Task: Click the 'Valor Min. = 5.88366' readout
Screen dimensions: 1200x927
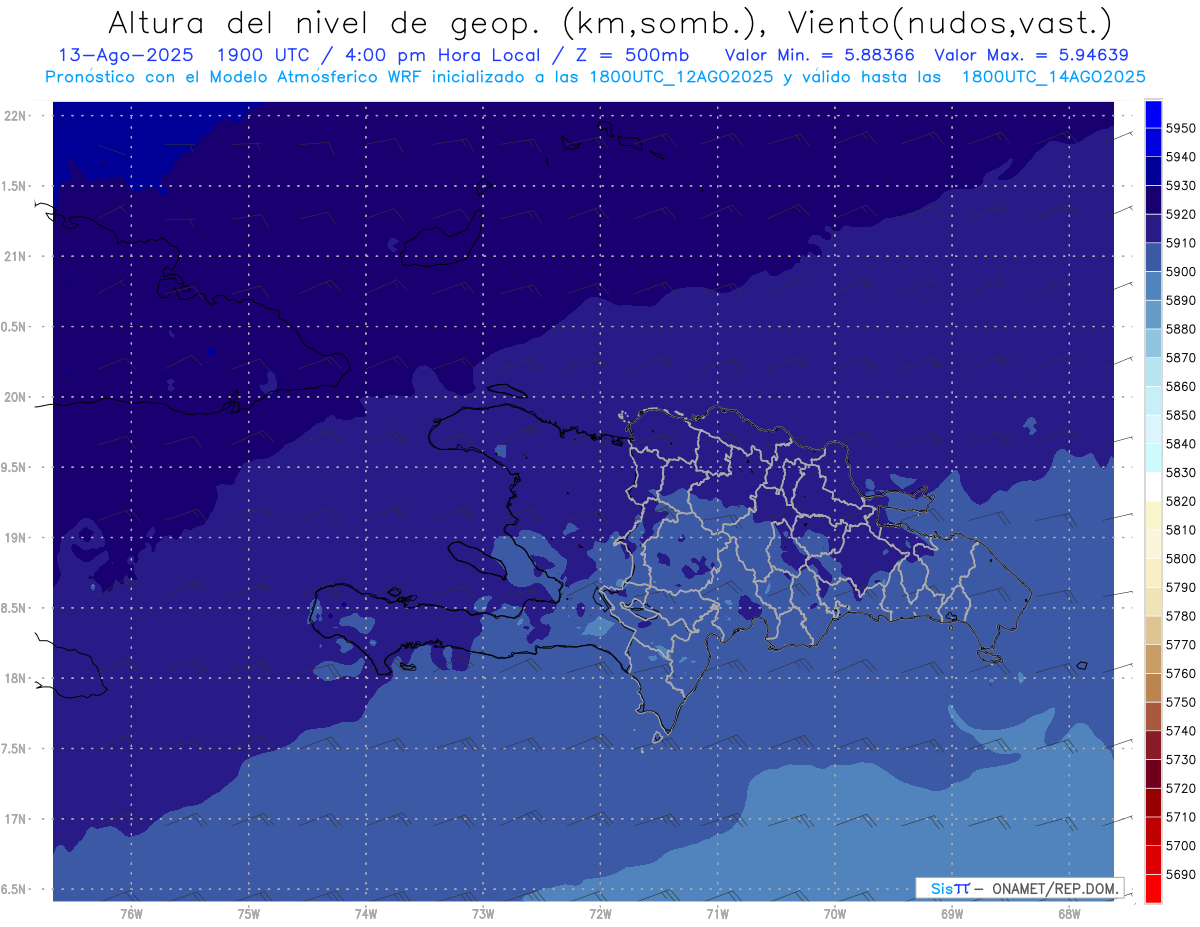Action: pyautogui.click(x=819, y=54)
